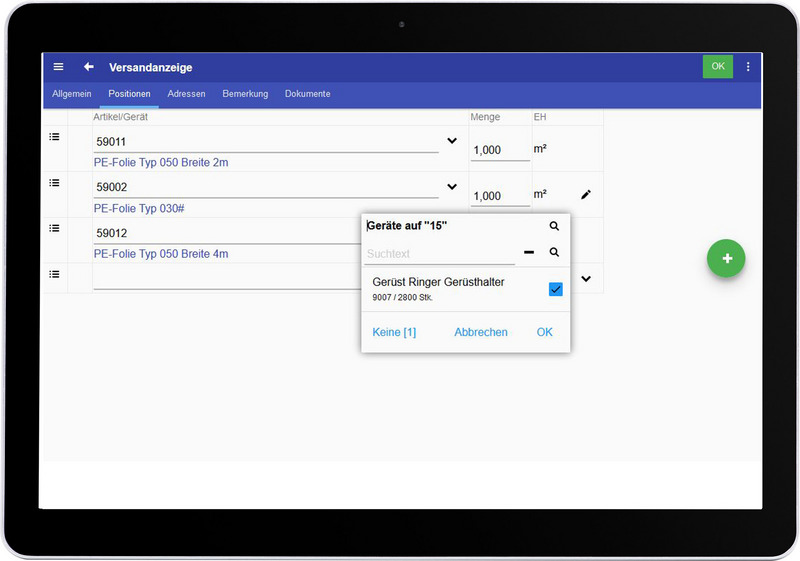Click the search icon beside Suchtext field
800x561 pixels.
tap(554, 253)
